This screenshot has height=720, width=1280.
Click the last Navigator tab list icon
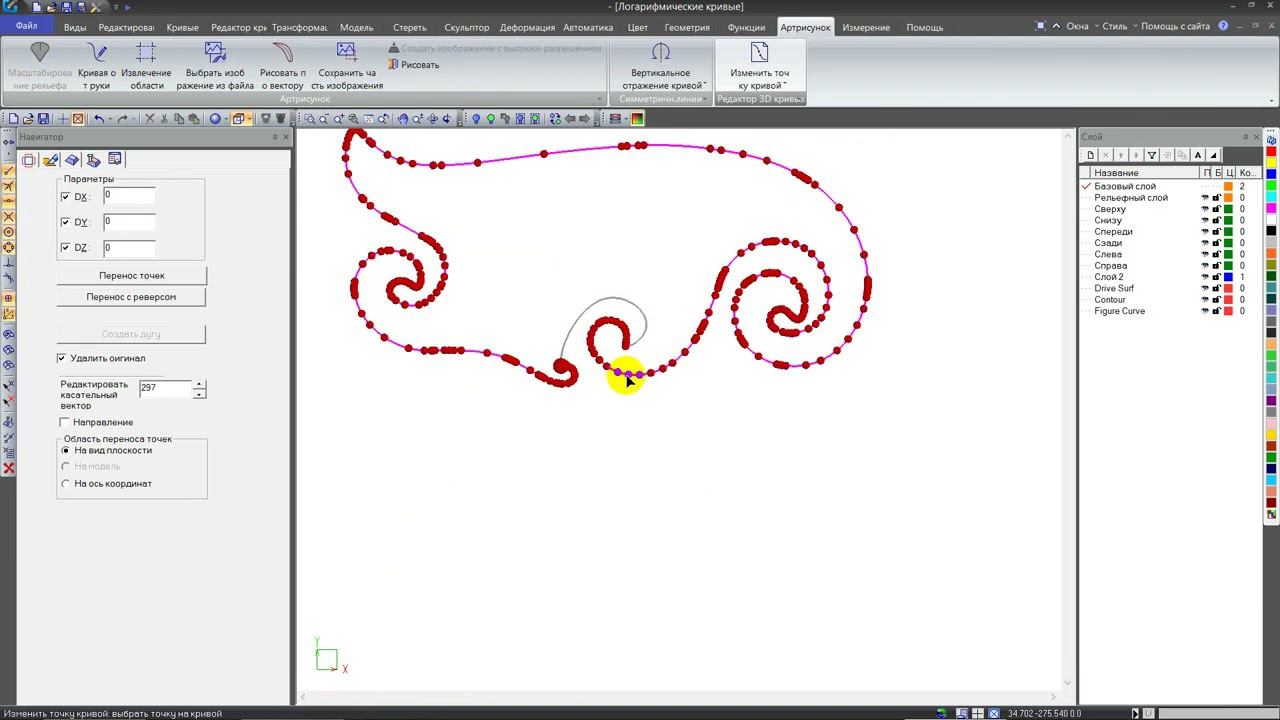coord(115,160)
